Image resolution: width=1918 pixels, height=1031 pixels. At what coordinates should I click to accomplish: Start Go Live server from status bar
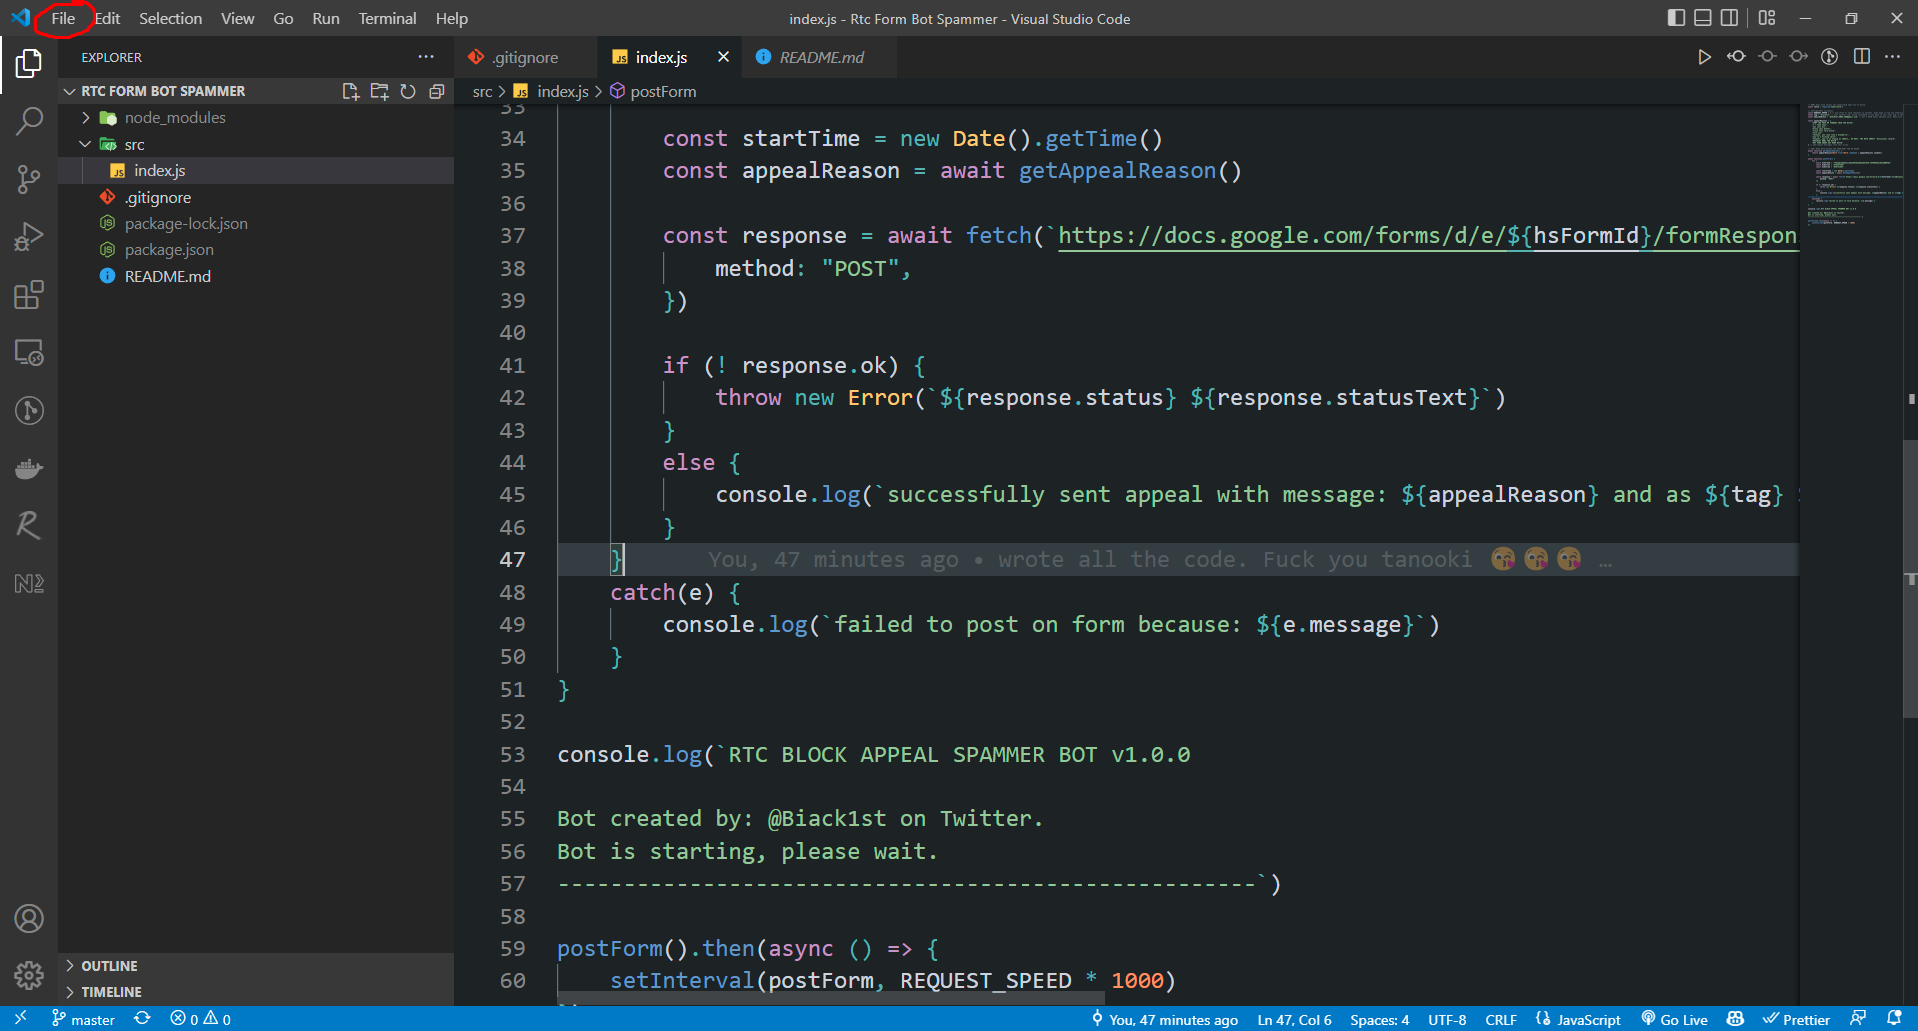pyautogui.click(x=1673, y=1019)
